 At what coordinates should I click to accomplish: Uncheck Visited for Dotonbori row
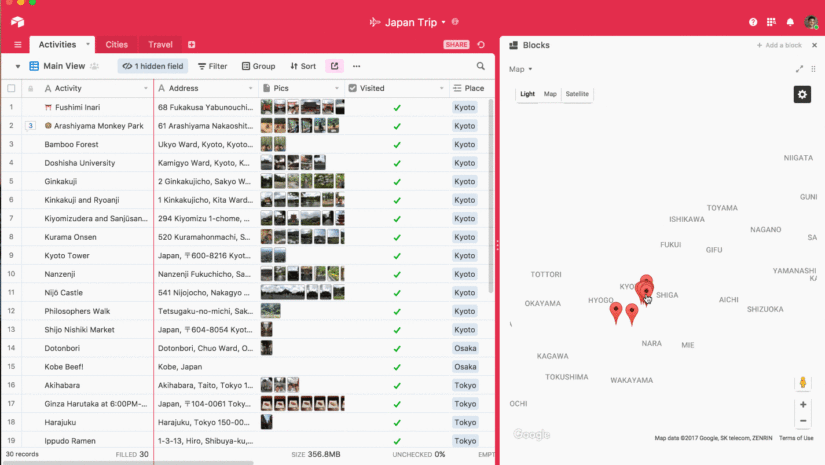coord(397,348)
